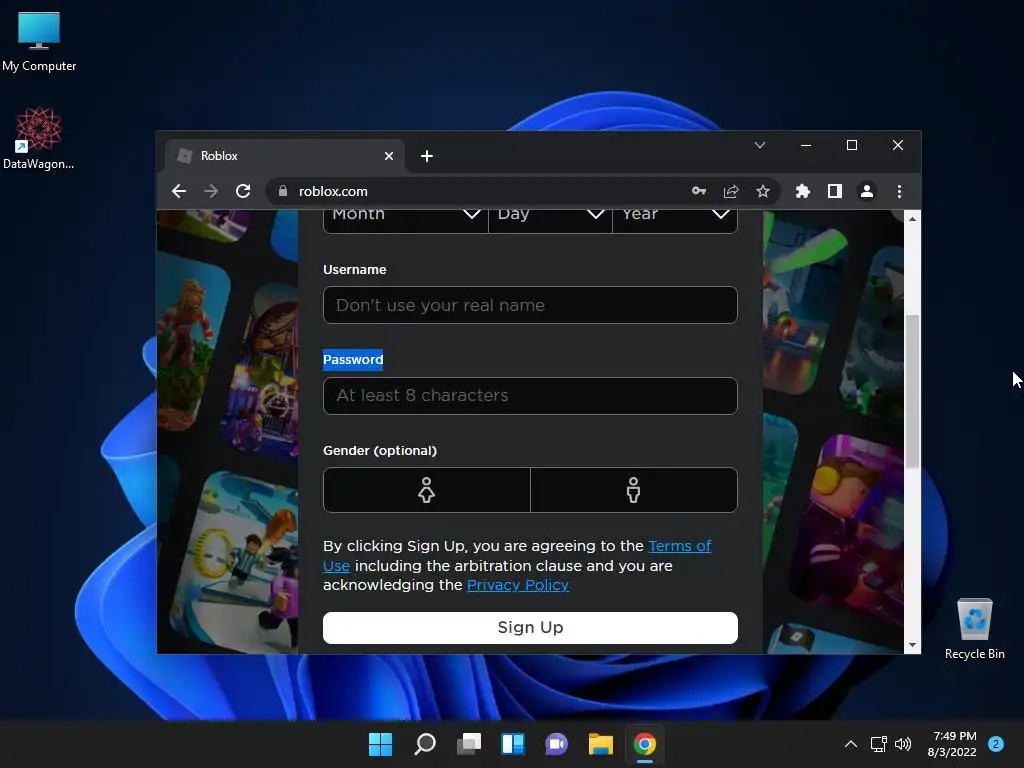The image size is (1024, 768).
Task: Click the Chrome taskbar icon
Action: (x=645, y=744)
